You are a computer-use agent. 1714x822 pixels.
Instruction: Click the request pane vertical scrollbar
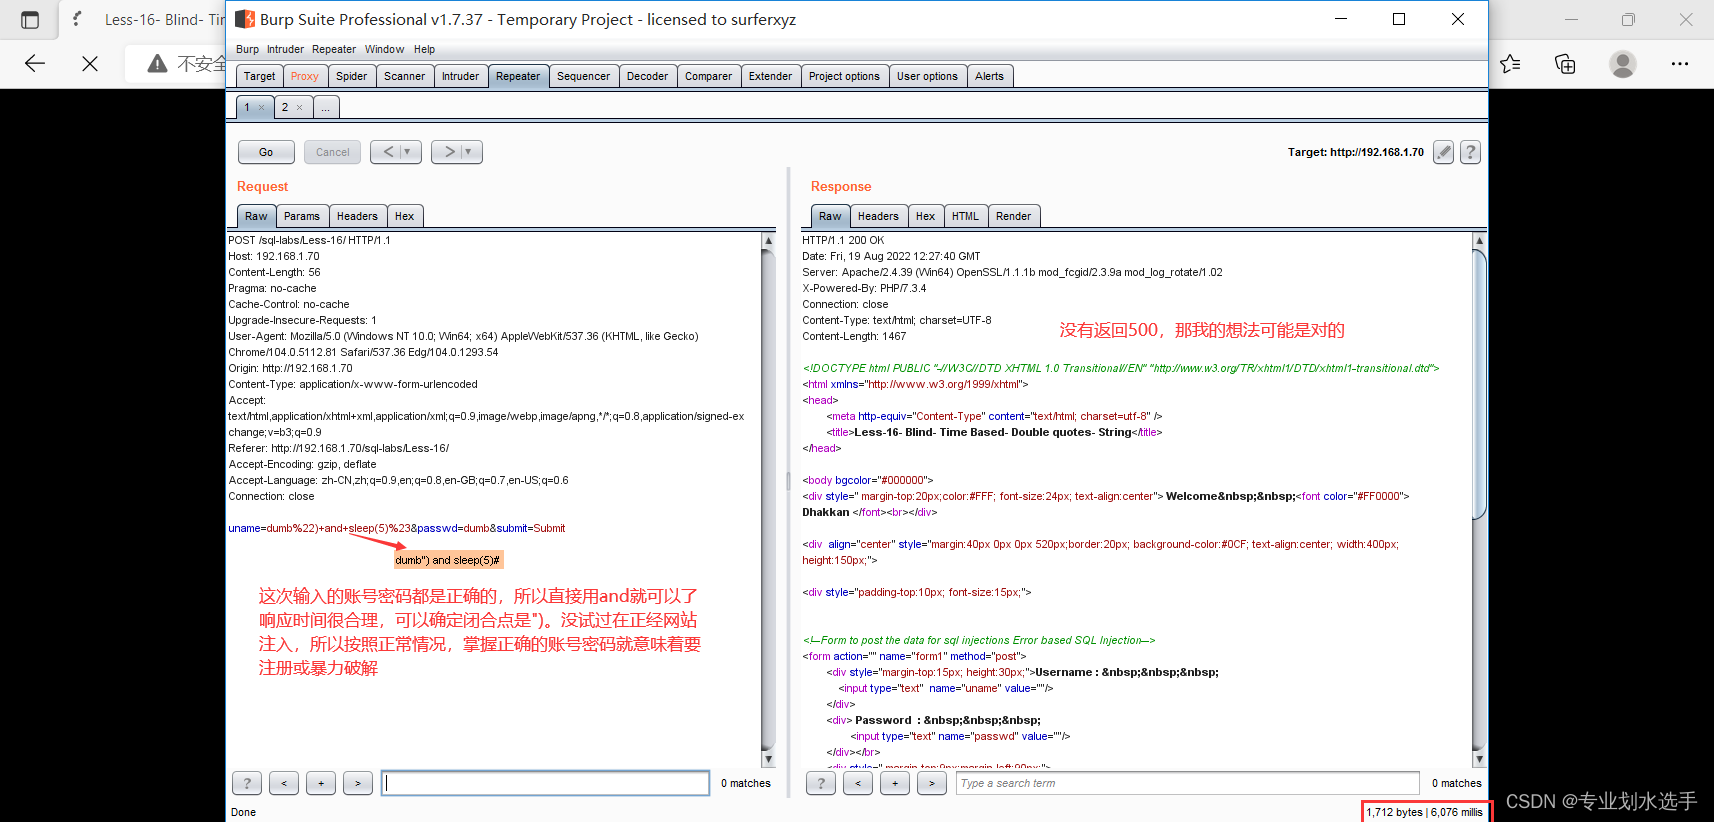[x=768, y=500]
